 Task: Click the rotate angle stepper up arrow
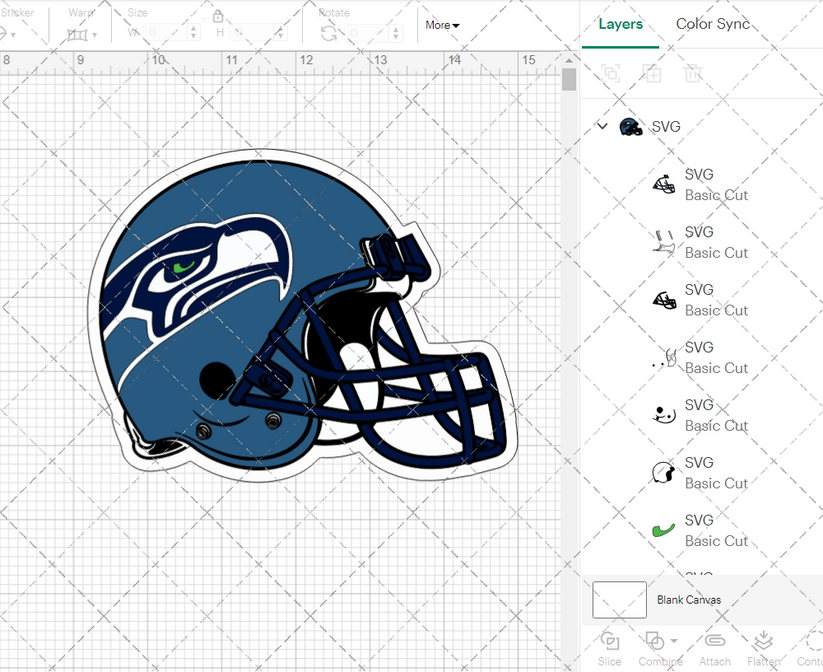[394, 27]
